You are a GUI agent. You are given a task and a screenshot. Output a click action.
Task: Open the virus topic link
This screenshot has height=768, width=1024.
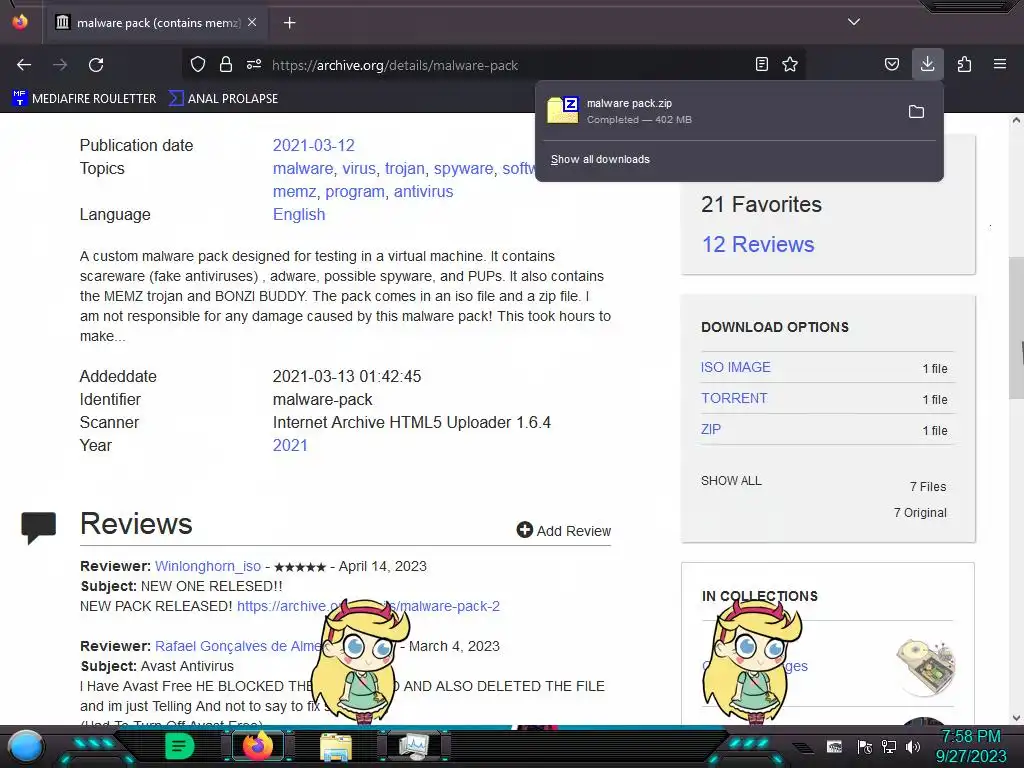359,168
